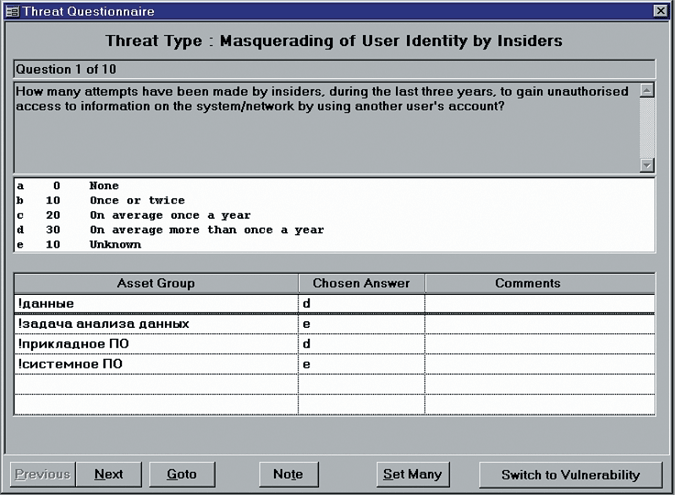
Task: Select 'On average once a year' option
Action: point(169,216)
